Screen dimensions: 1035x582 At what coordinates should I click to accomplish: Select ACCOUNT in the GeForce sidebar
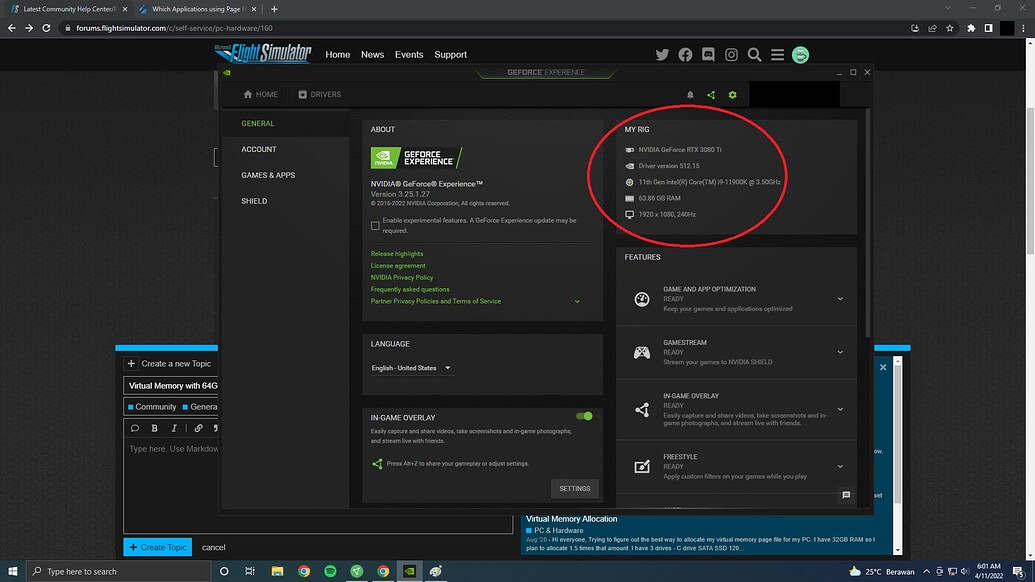(258, 149)
